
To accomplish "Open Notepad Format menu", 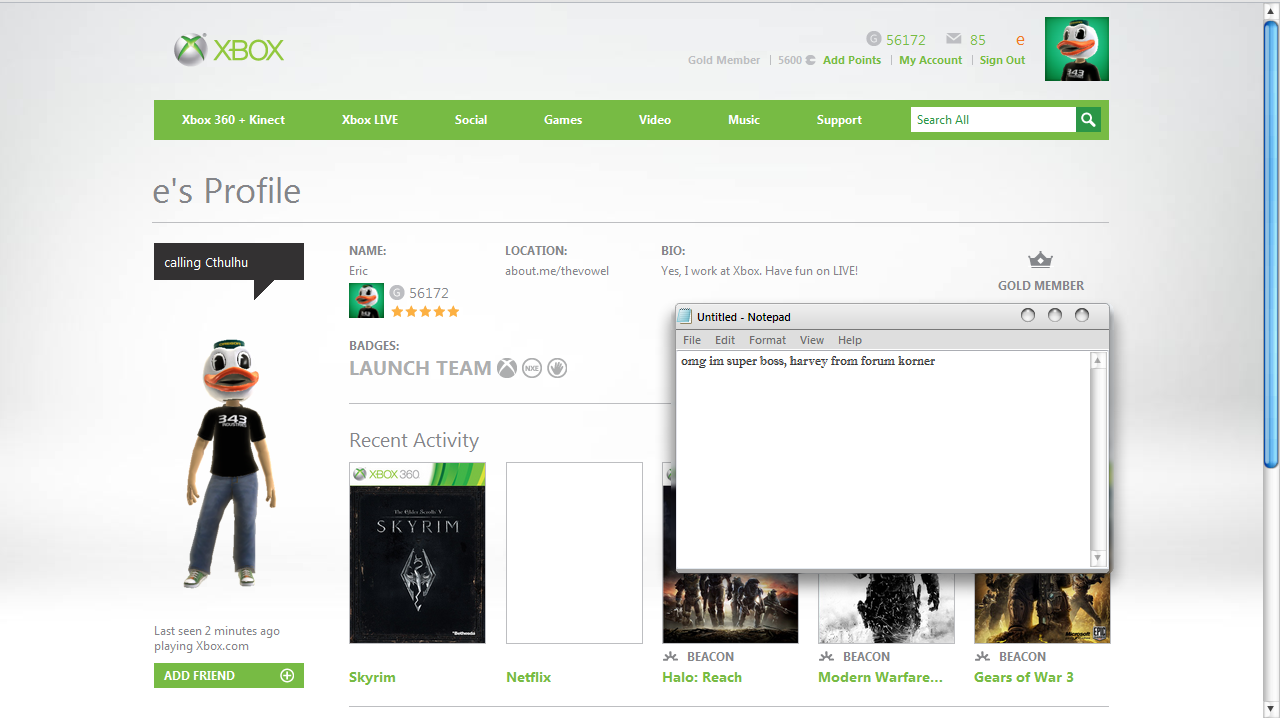I will click(768, 340).
